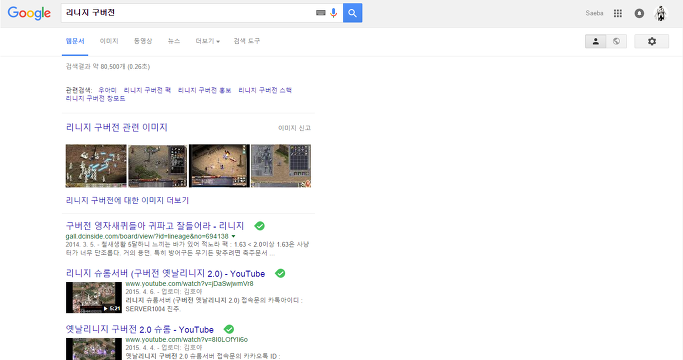Expand the dcinside URL dropdown arrow
This screenshot has height=360, width=683.
tap(233, 237)
